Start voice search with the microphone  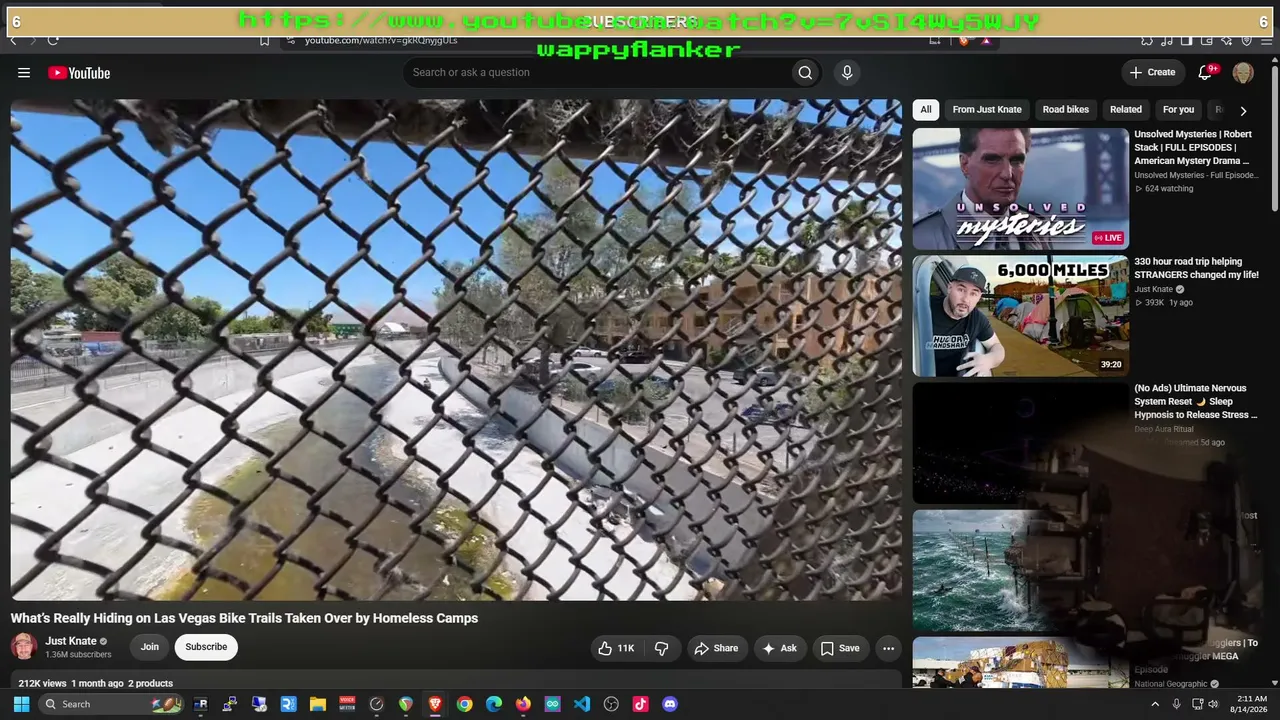847,72
